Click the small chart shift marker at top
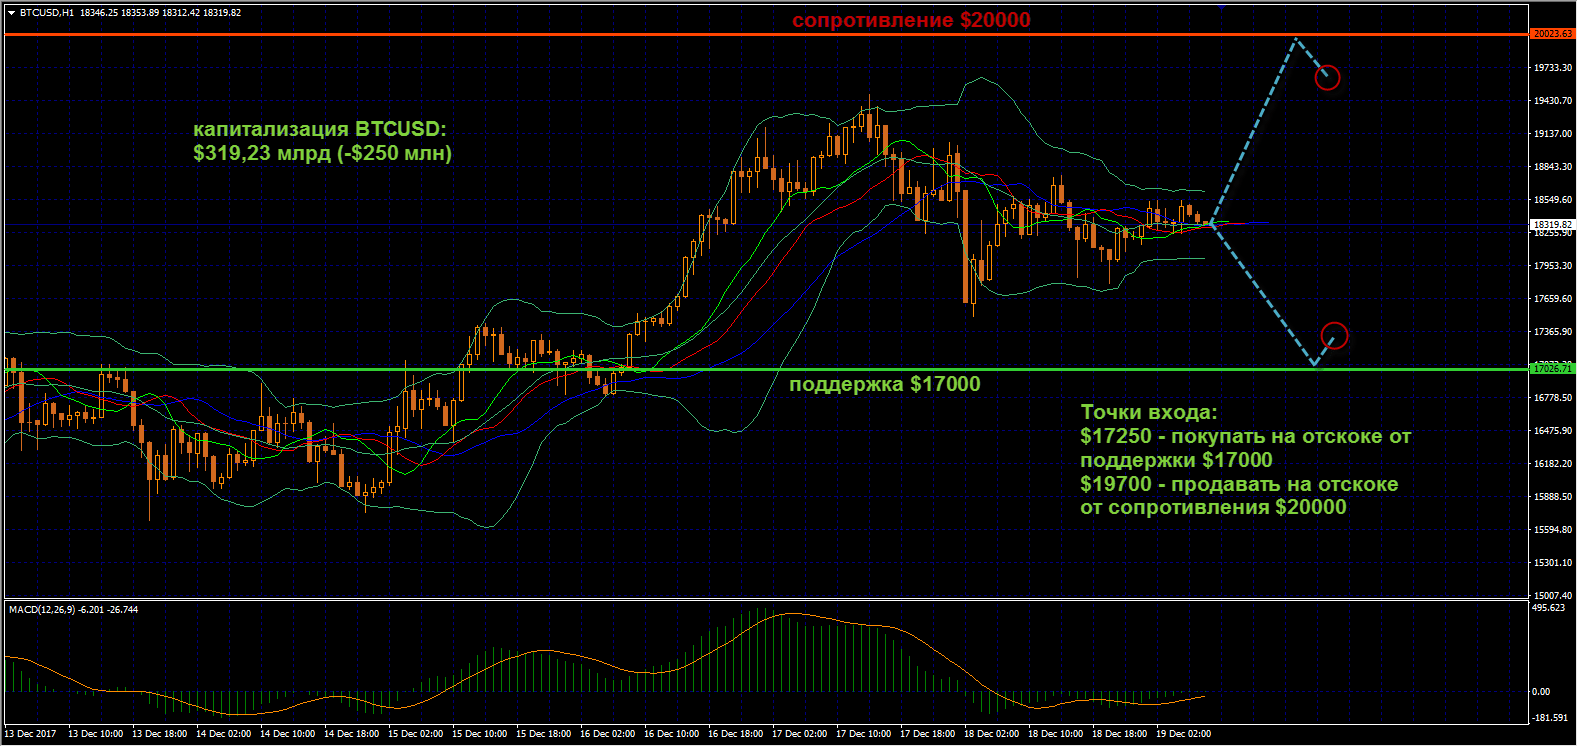Image resolution: width=1578 pixels, height=747 pixels. (1221, 6)
